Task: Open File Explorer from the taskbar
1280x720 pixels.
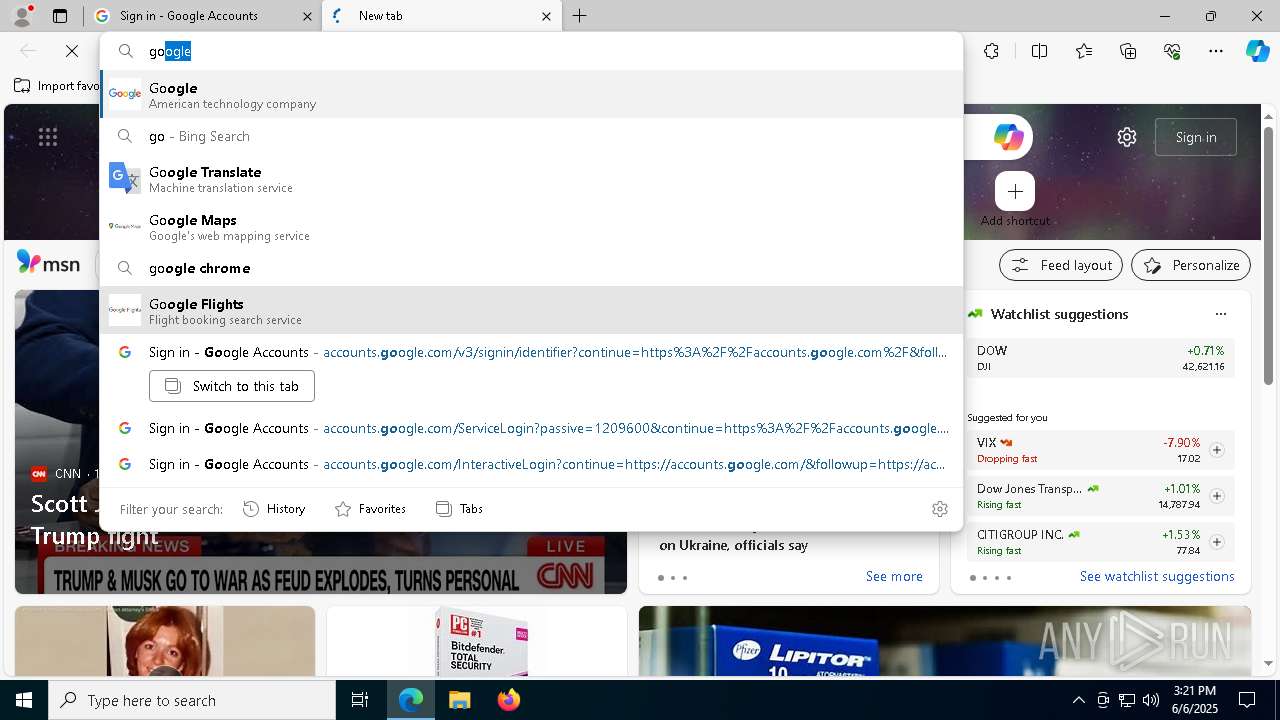Action: coord(459,700)
